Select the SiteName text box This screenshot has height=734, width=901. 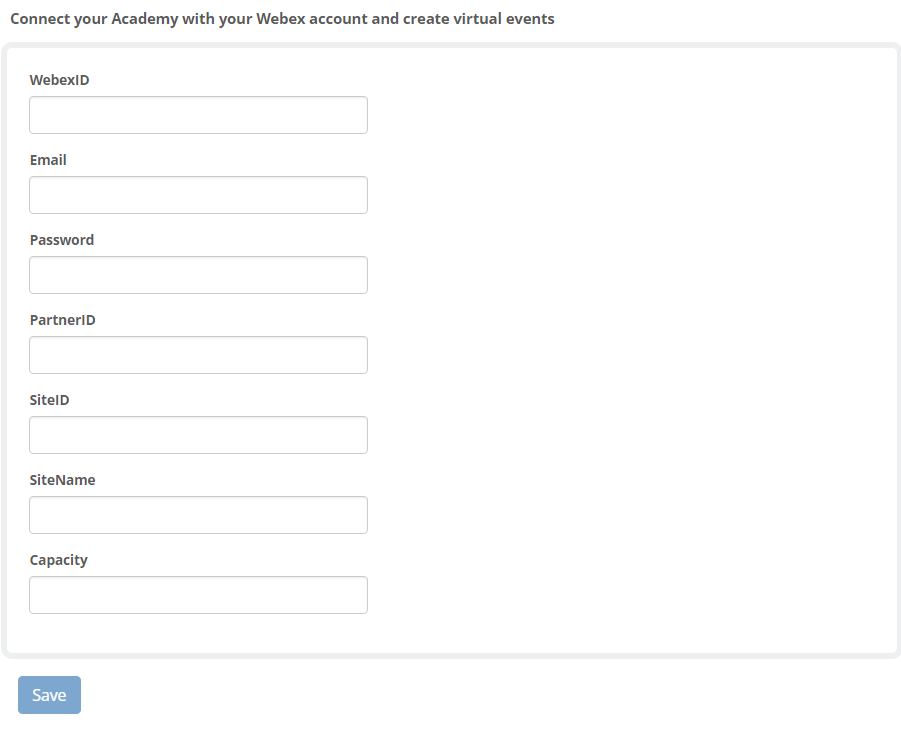[197, 514]
